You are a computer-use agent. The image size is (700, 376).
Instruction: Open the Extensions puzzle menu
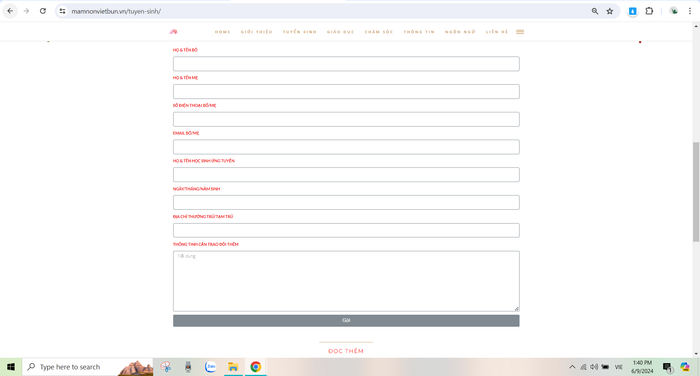pos(650,11)
